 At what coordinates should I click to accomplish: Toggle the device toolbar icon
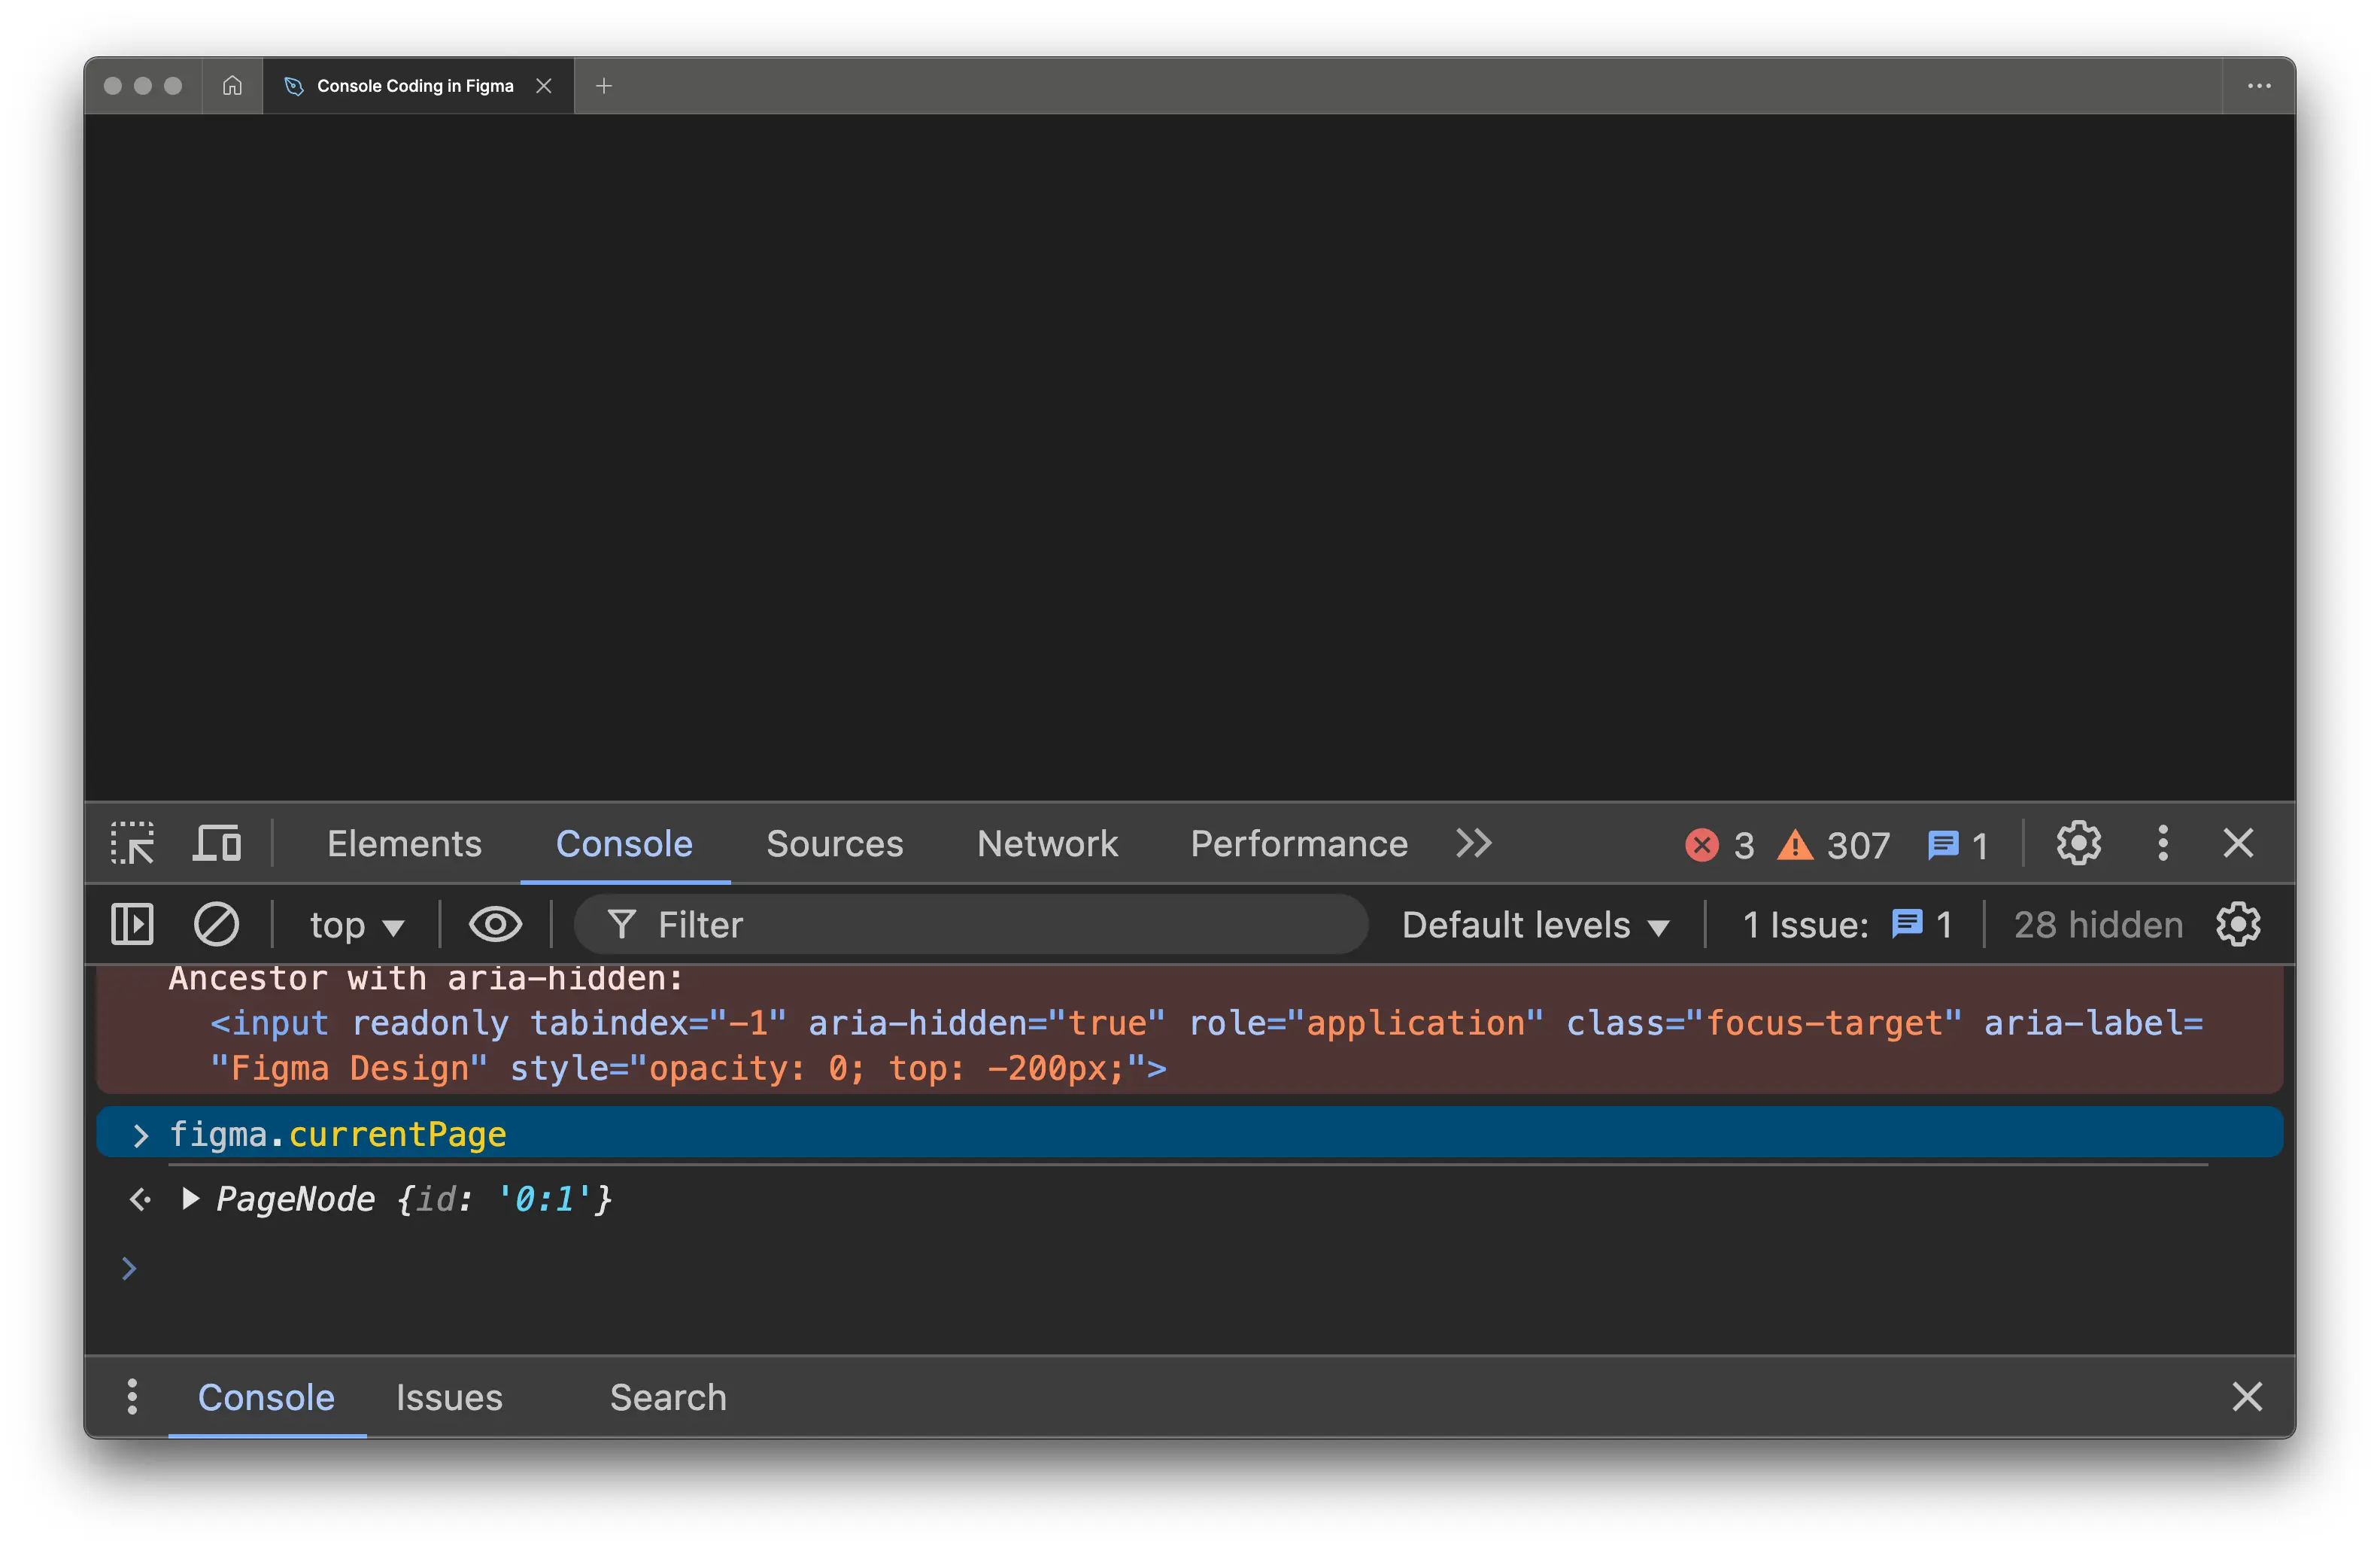click(217, 843)
